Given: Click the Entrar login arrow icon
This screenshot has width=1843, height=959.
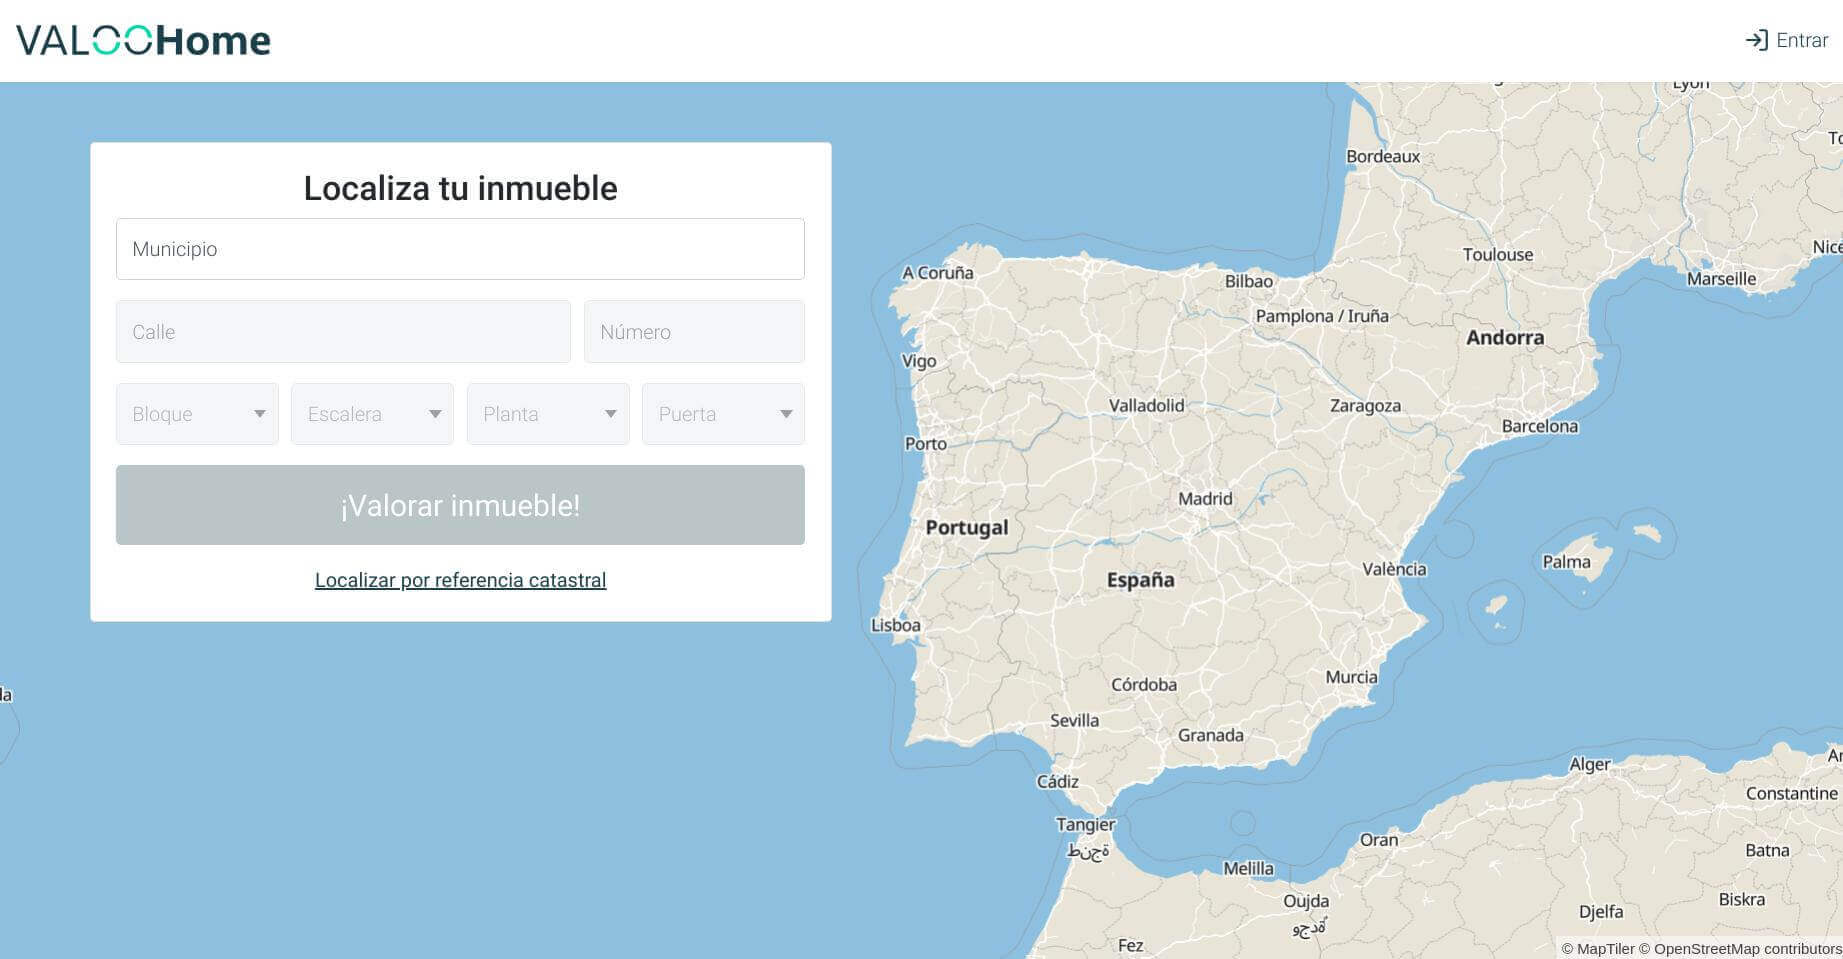Looking at the screenshot, I should (x=1756, y=40).
